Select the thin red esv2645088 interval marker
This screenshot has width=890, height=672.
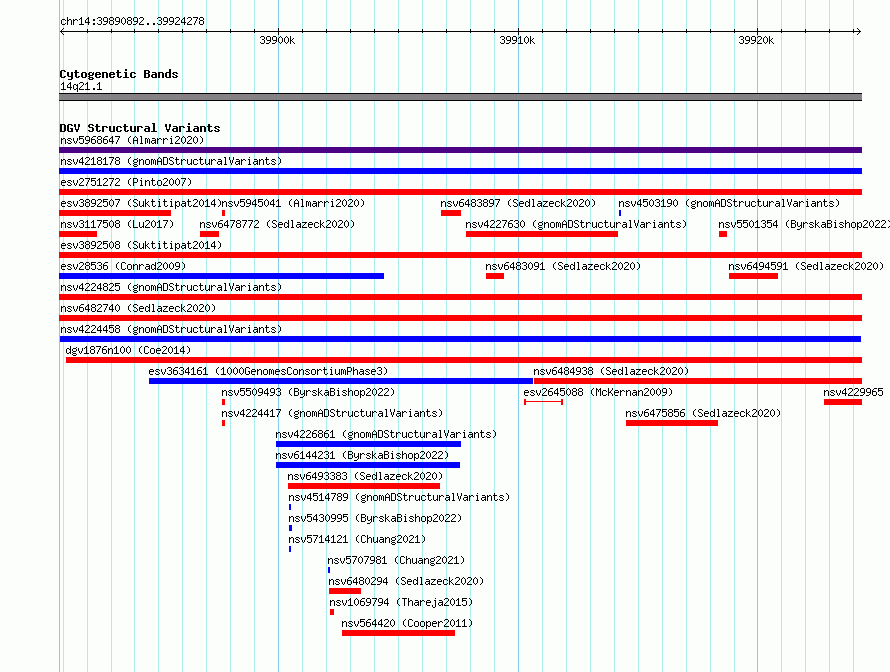pyautogui.click(x=543, y=402)
